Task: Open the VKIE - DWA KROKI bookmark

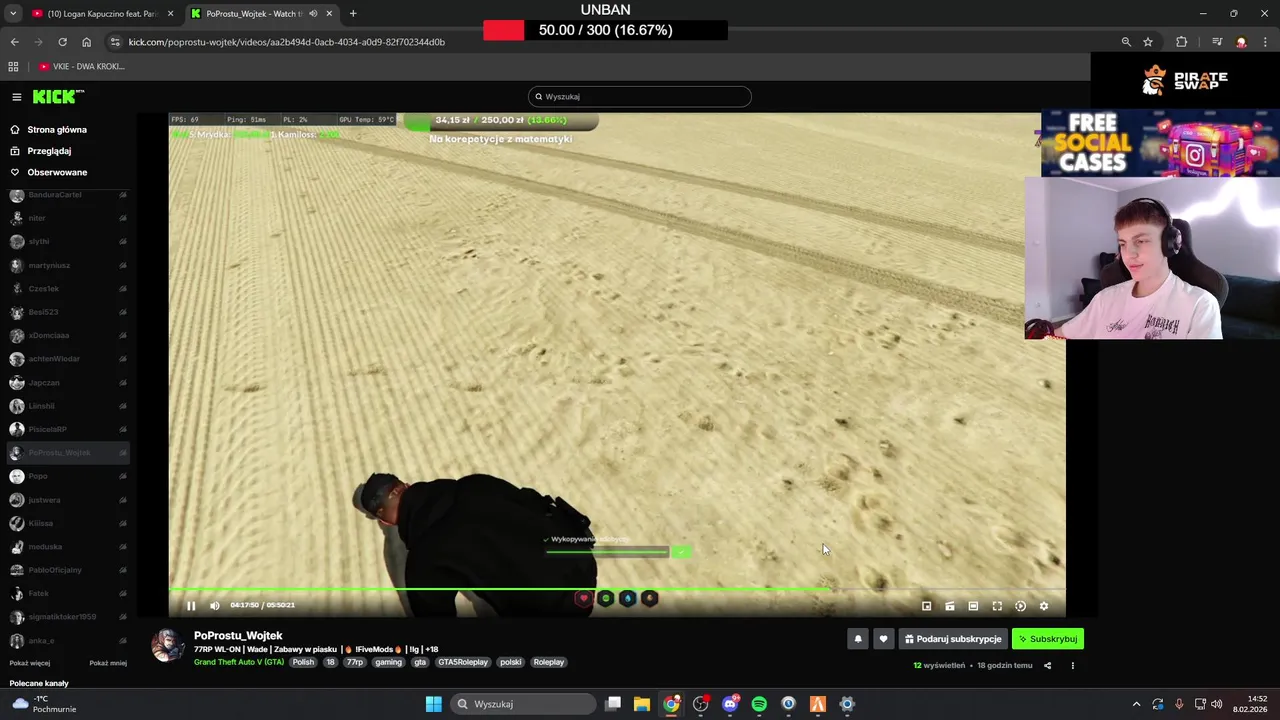Action: coord(82,67)
